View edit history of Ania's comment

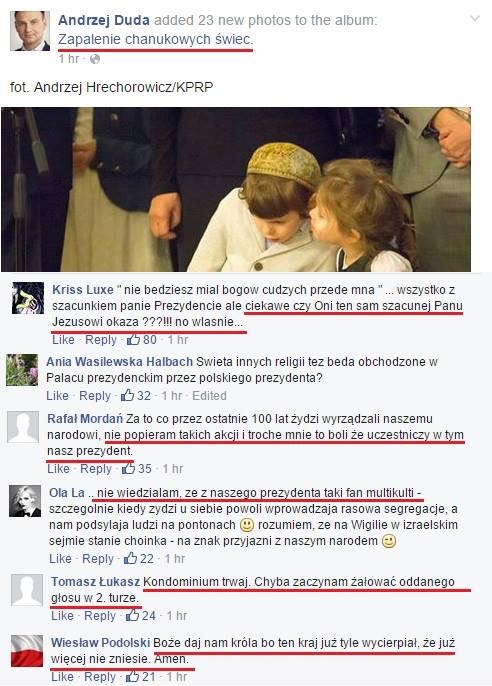tap(209, 396)
